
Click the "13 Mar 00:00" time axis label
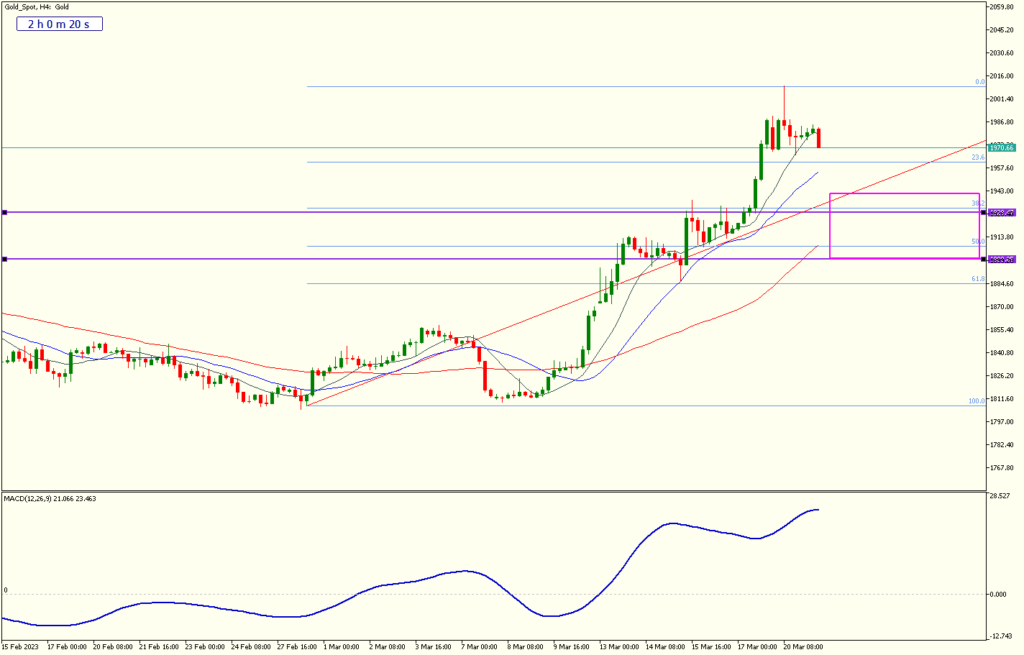[617, 647]
